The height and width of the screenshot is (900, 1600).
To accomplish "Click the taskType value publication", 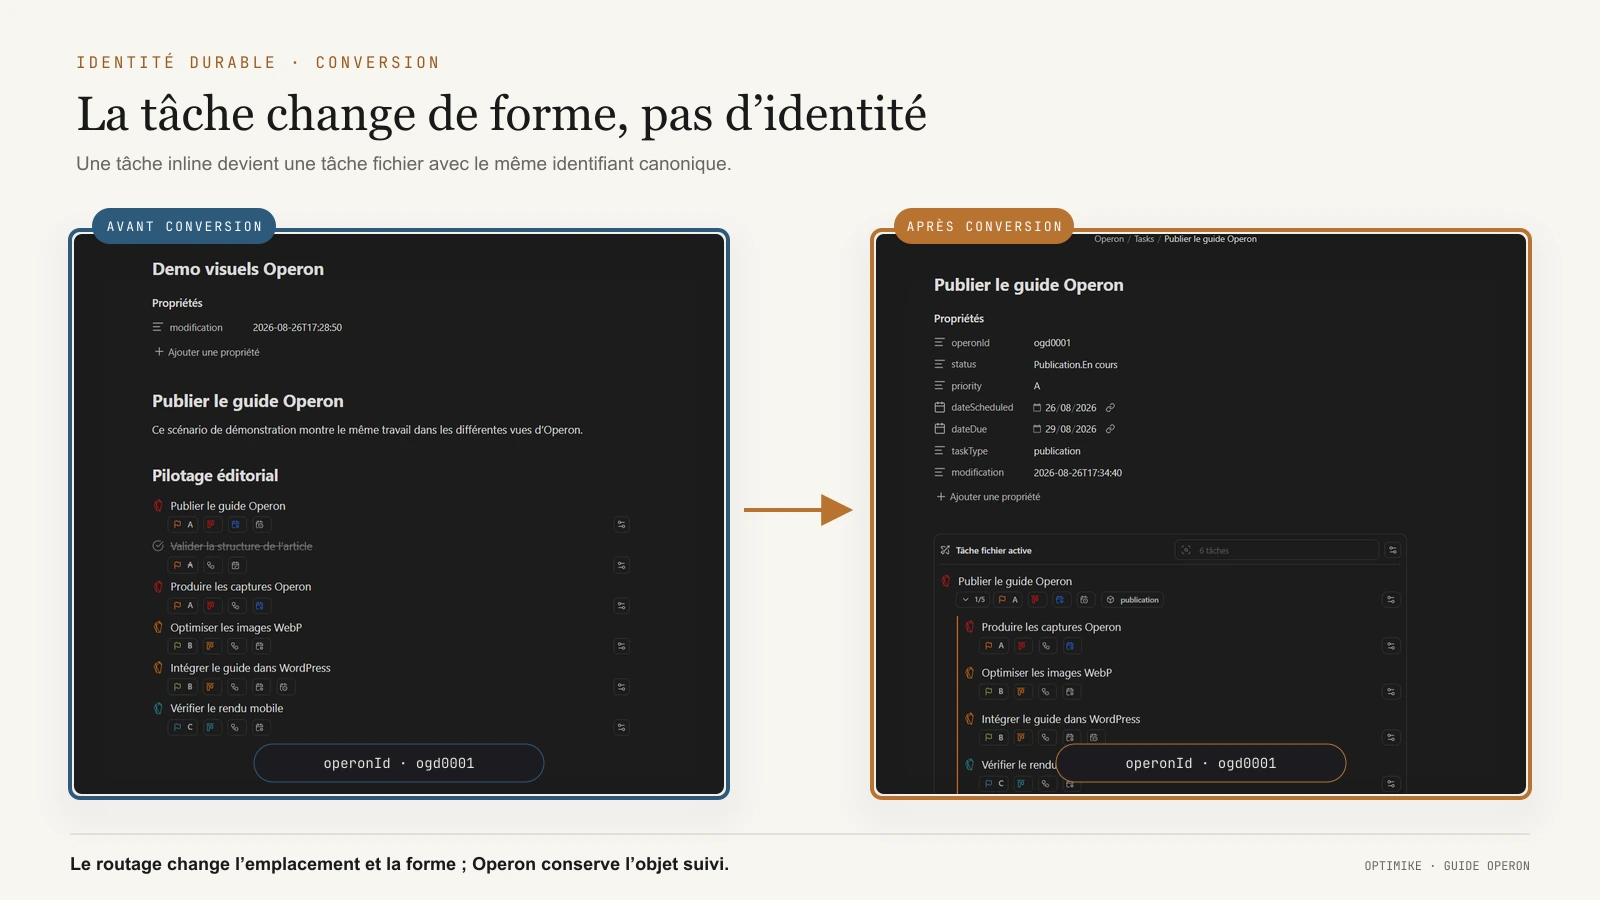I will pyautogui.click(x=1057, y=451).
